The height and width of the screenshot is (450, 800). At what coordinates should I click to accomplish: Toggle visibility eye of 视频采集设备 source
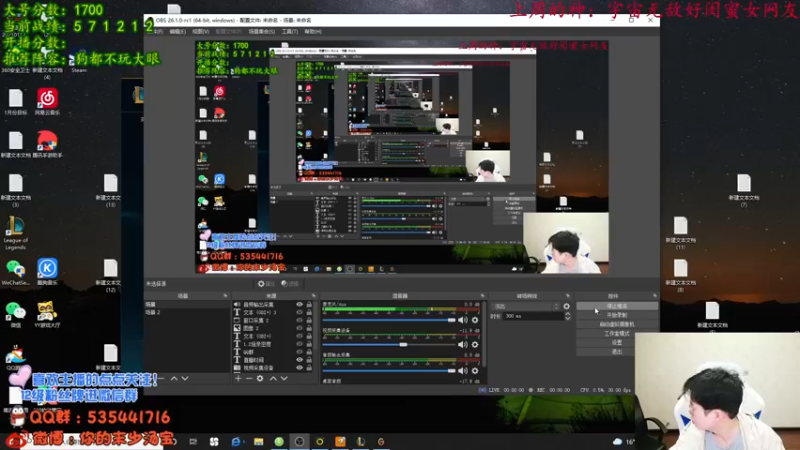(x=299, y=367)
